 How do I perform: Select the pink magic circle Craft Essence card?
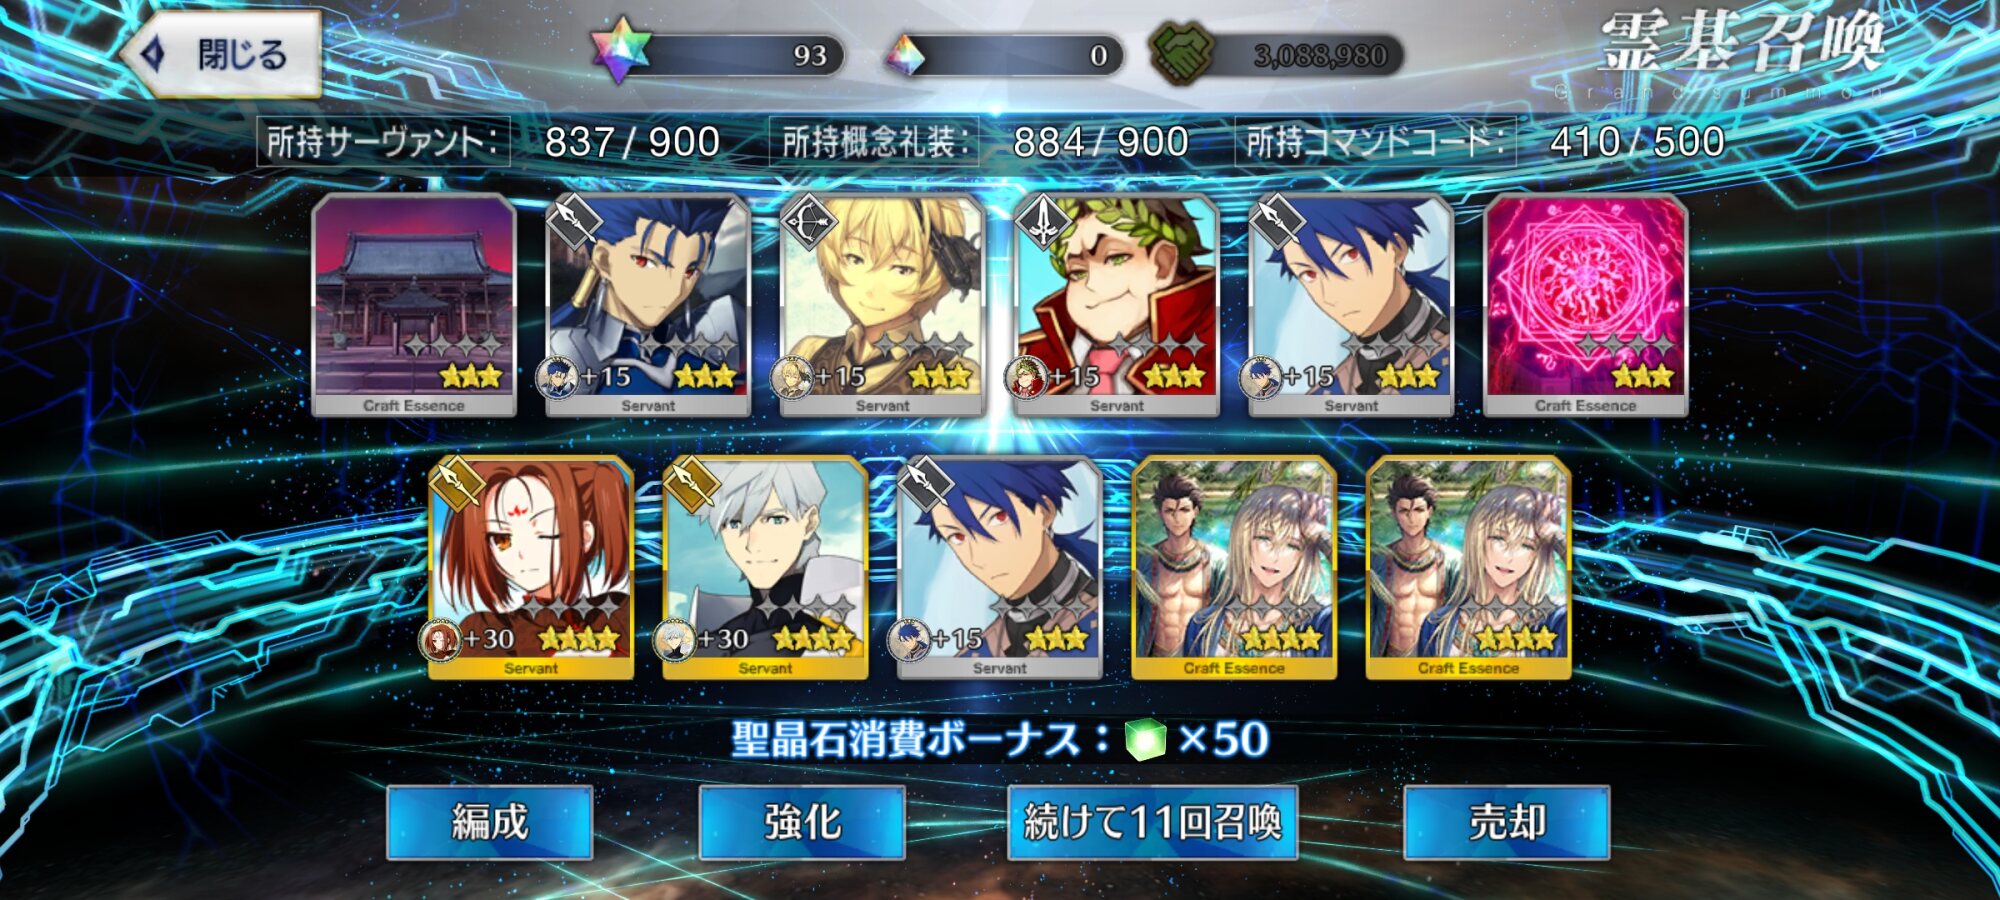(1586, 305)
